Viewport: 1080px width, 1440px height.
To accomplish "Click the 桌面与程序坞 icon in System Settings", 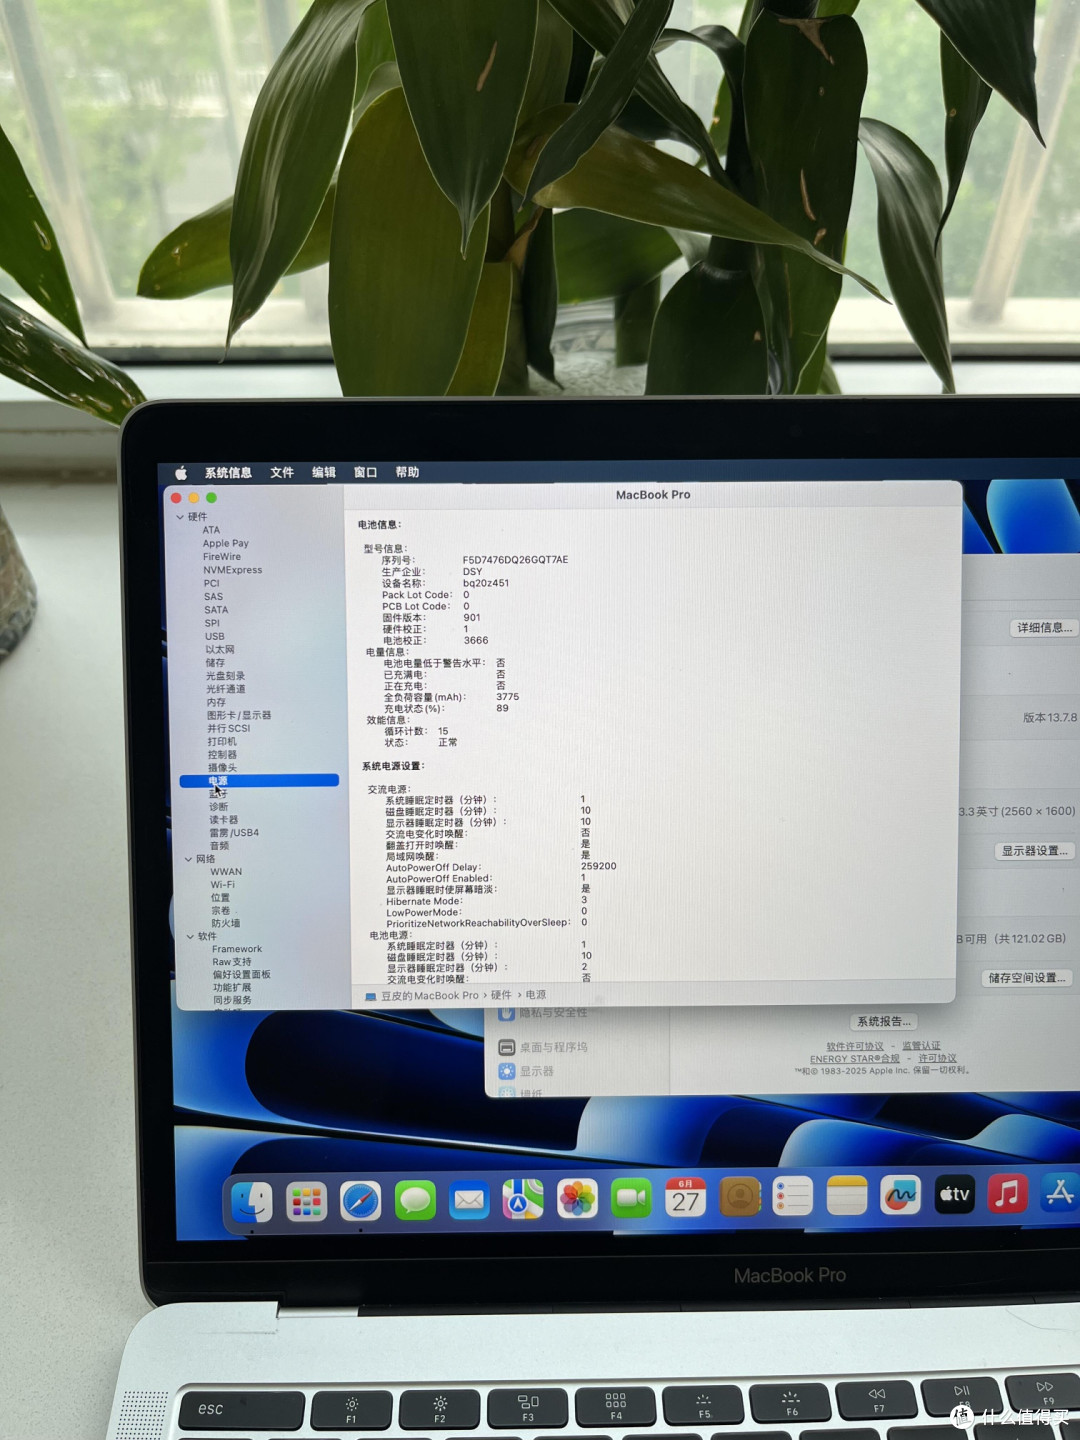I will pyautogui.click(x=507, y=1047).
